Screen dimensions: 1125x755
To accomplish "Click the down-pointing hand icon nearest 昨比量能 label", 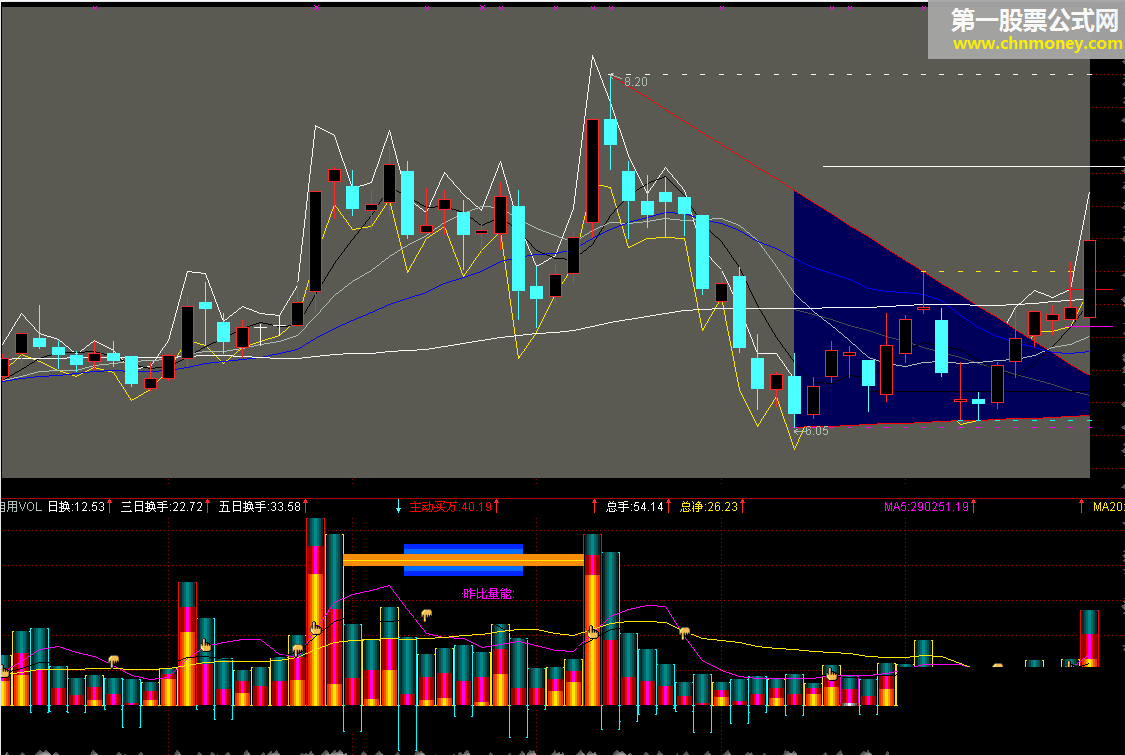I will 427,614.
